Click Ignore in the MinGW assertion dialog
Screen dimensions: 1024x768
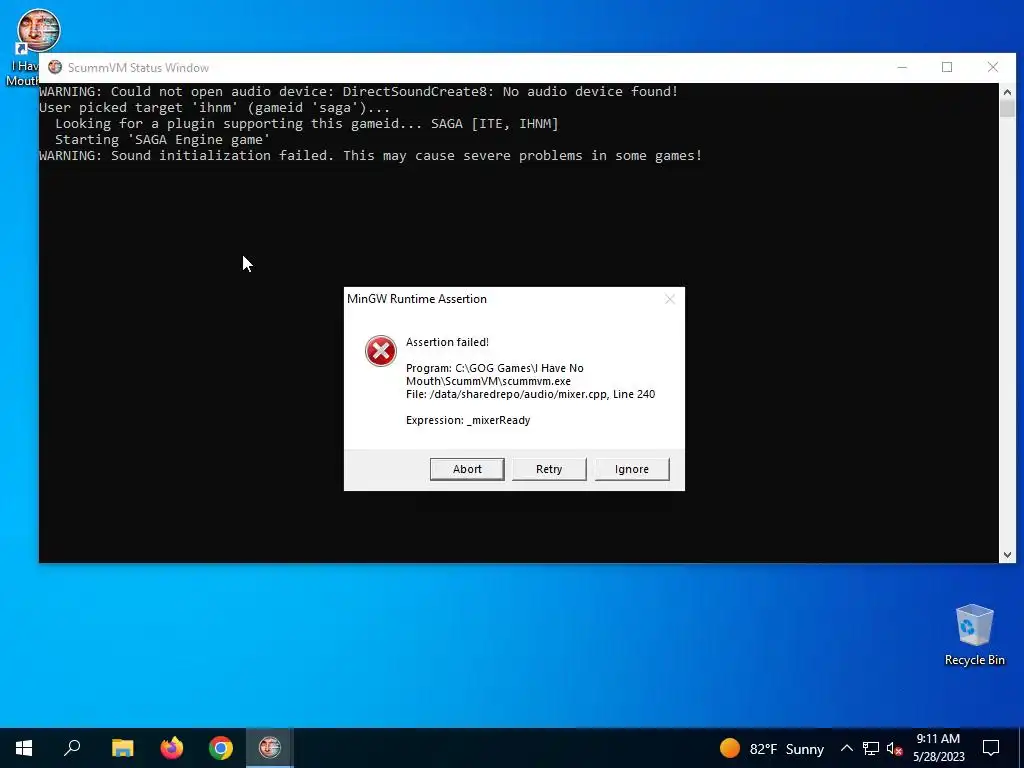click(x=632, y=469)
